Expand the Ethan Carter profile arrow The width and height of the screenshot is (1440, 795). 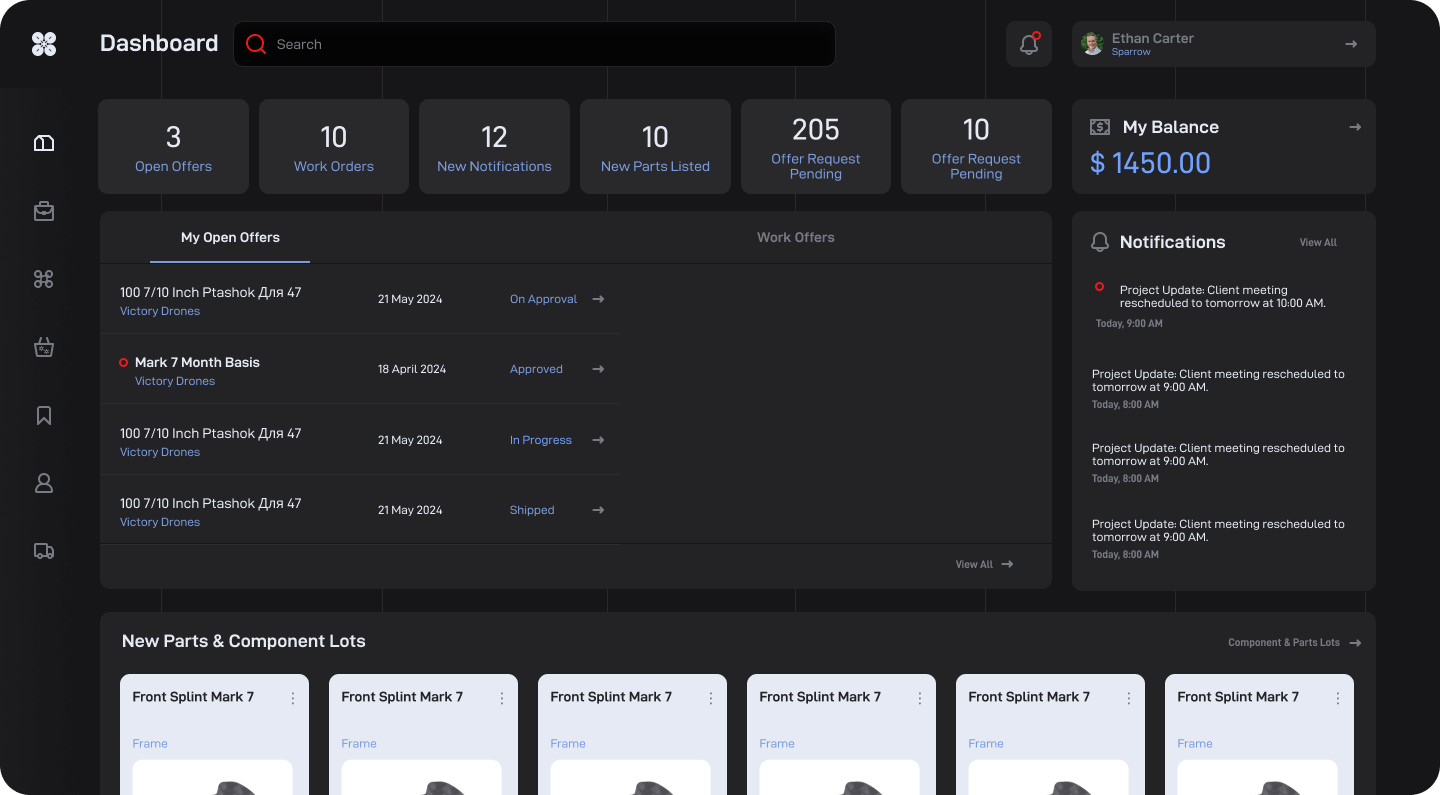pyautogui.click(x=1351, y=44)
